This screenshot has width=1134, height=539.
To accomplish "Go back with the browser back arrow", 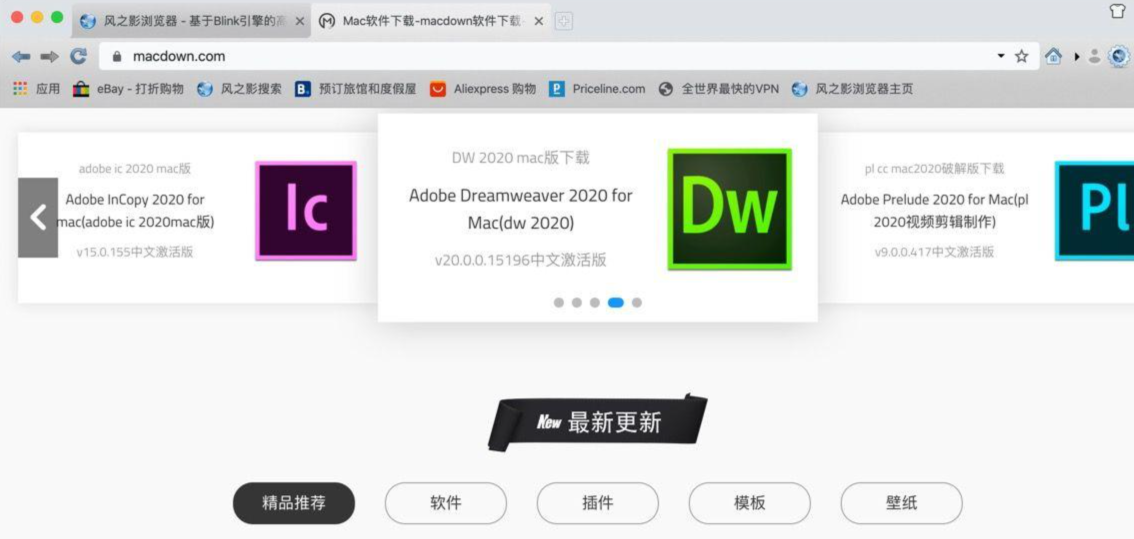I will (x=21, y=56).
